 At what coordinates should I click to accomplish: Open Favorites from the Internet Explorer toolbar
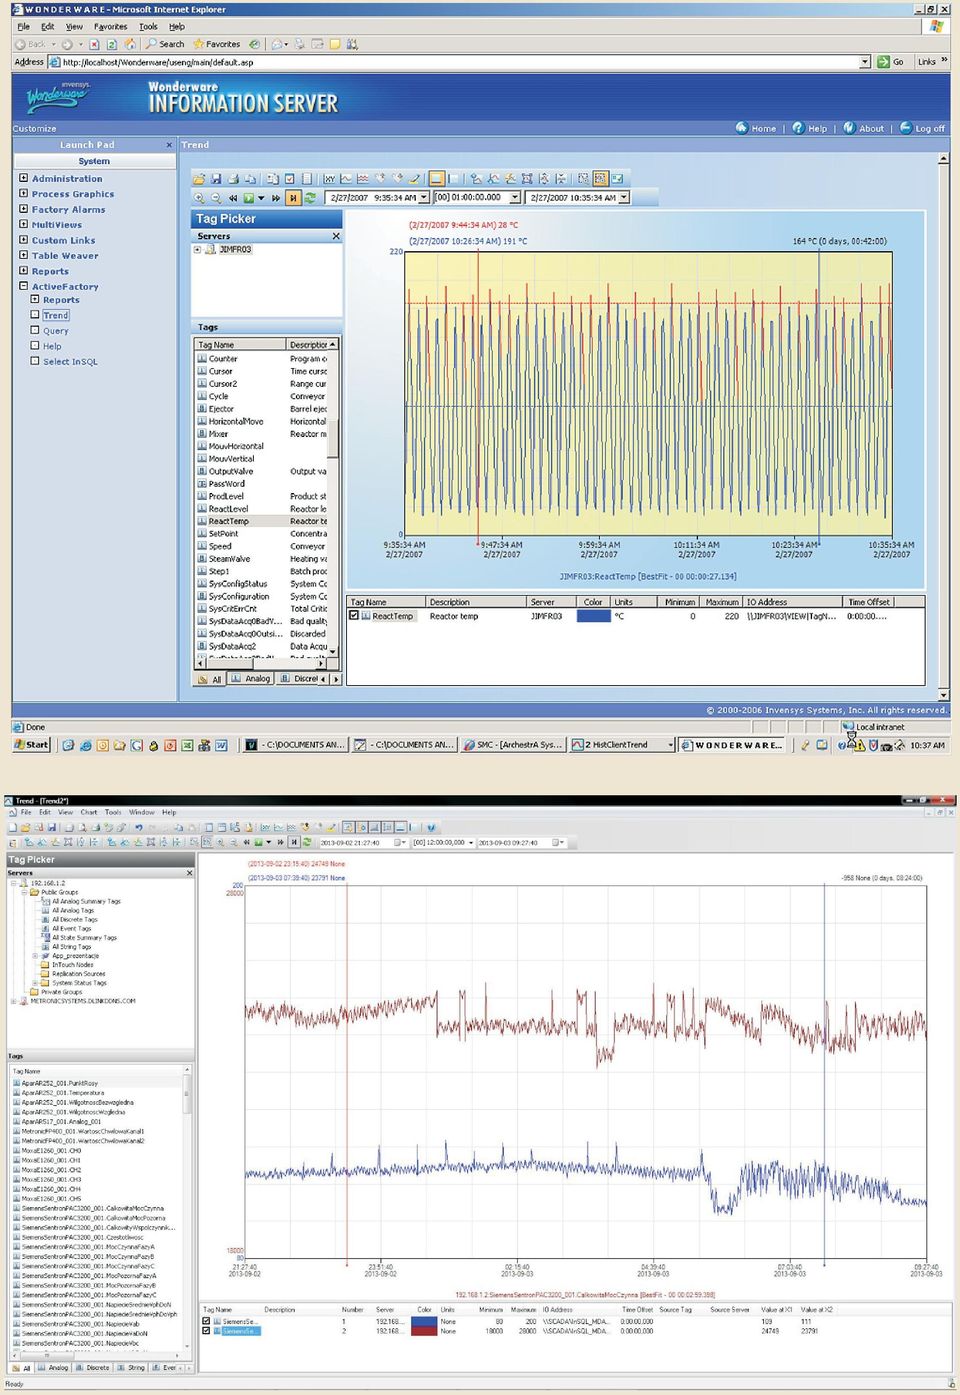click(x=216, y=44)
